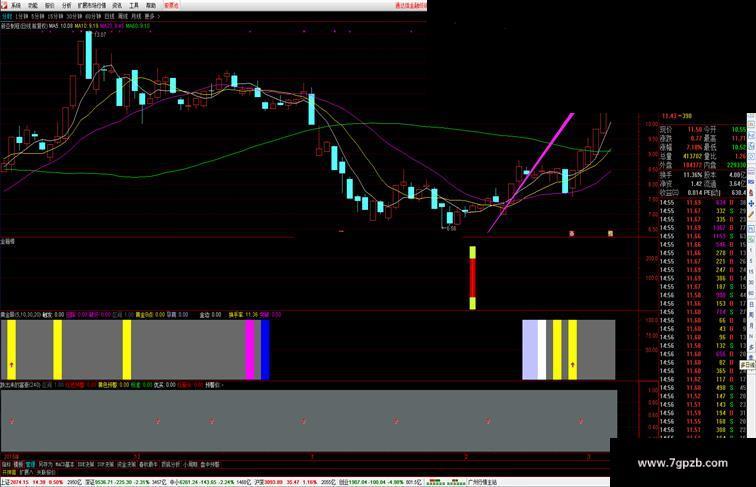Apply the 盘中预警 template

[x=210, y=464]
